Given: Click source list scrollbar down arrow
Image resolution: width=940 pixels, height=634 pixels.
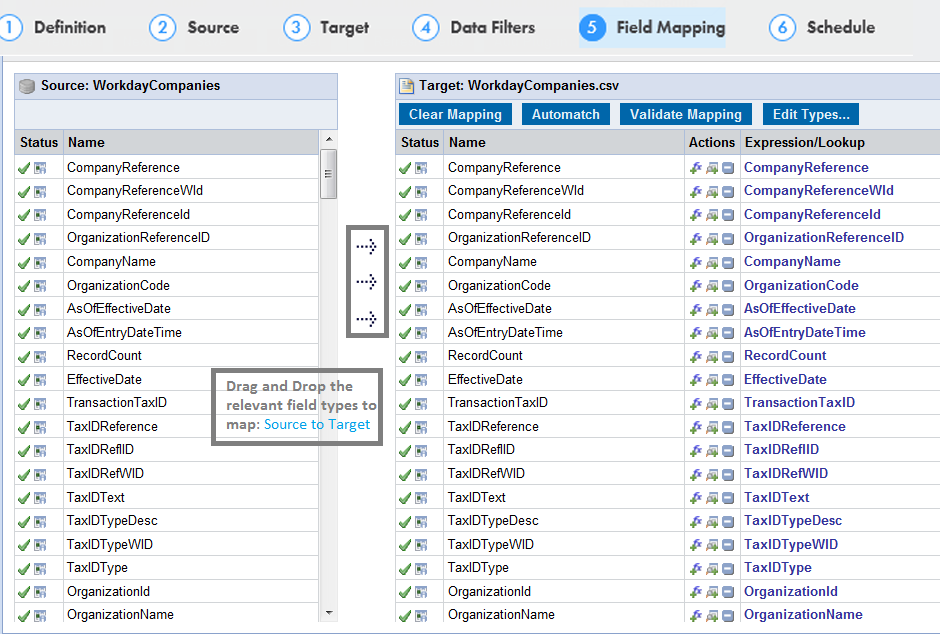Looking at the screenshot, I should (329, 613).
